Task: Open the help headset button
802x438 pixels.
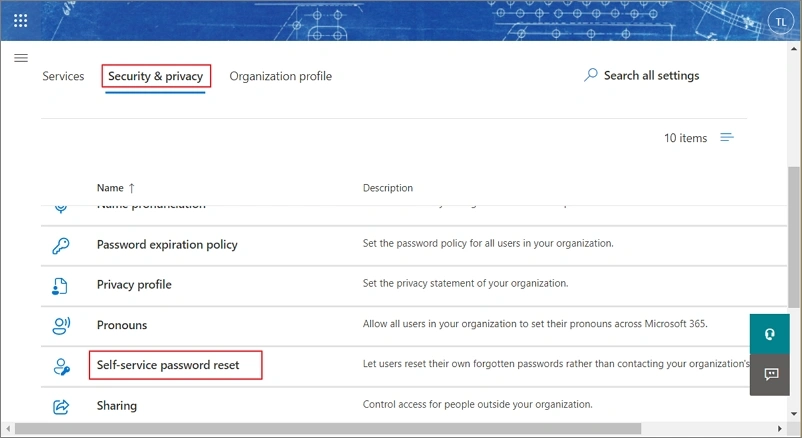Action: tap(770, 334)
